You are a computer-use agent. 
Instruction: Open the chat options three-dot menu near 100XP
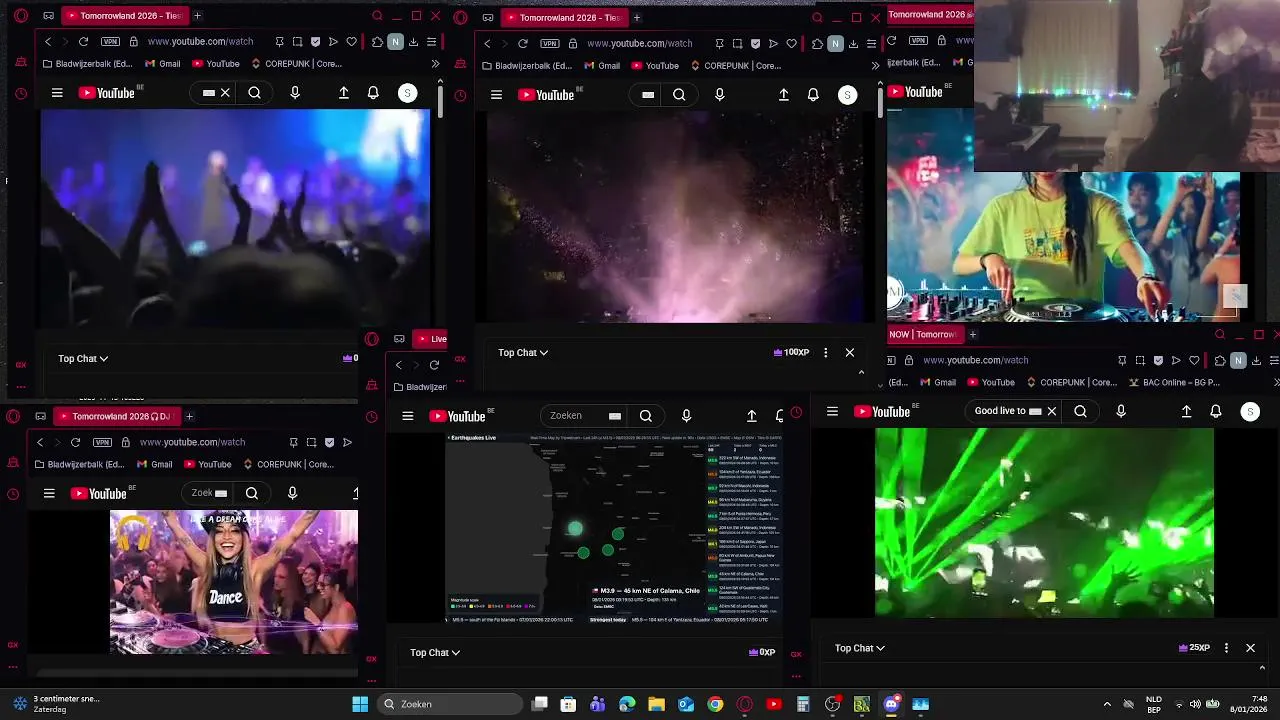point(825,352)
